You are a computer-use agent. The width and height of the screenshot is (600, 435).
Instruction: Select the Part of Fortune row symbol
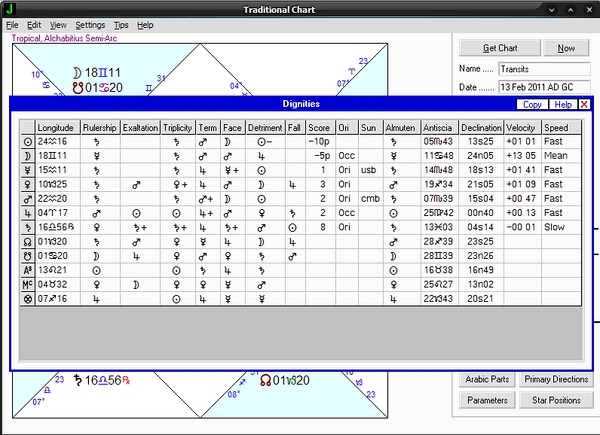[x=27, y=297]
